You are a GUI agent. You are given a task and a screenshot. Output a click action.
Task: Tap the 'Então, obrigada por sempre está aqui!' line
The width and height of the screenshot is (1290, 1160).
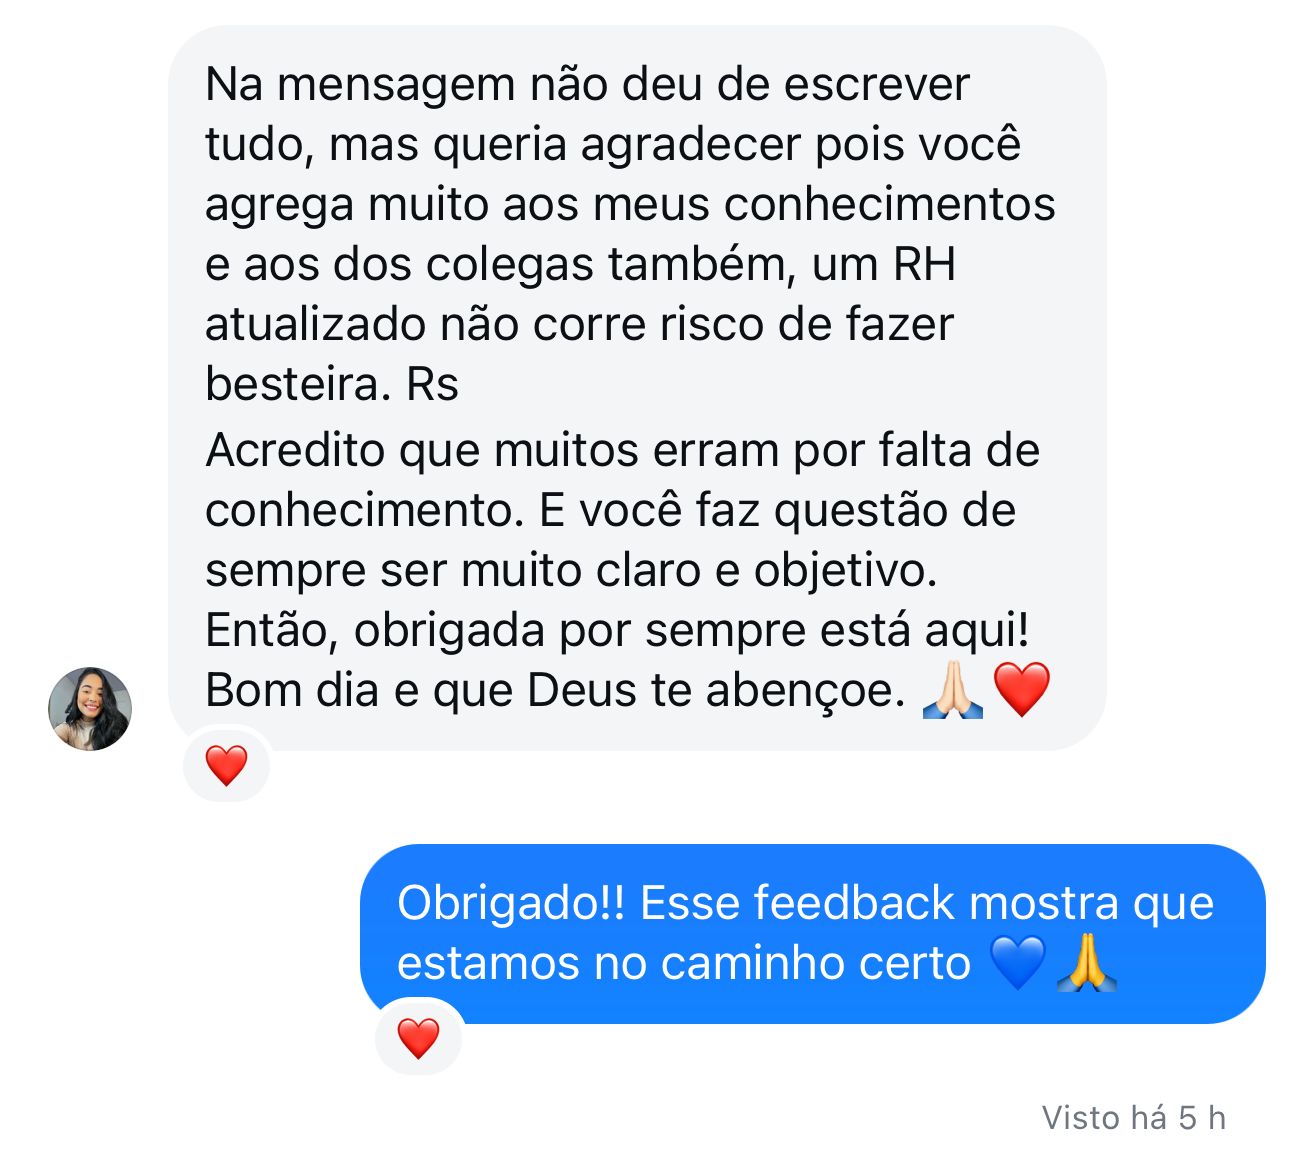point(617,630)
